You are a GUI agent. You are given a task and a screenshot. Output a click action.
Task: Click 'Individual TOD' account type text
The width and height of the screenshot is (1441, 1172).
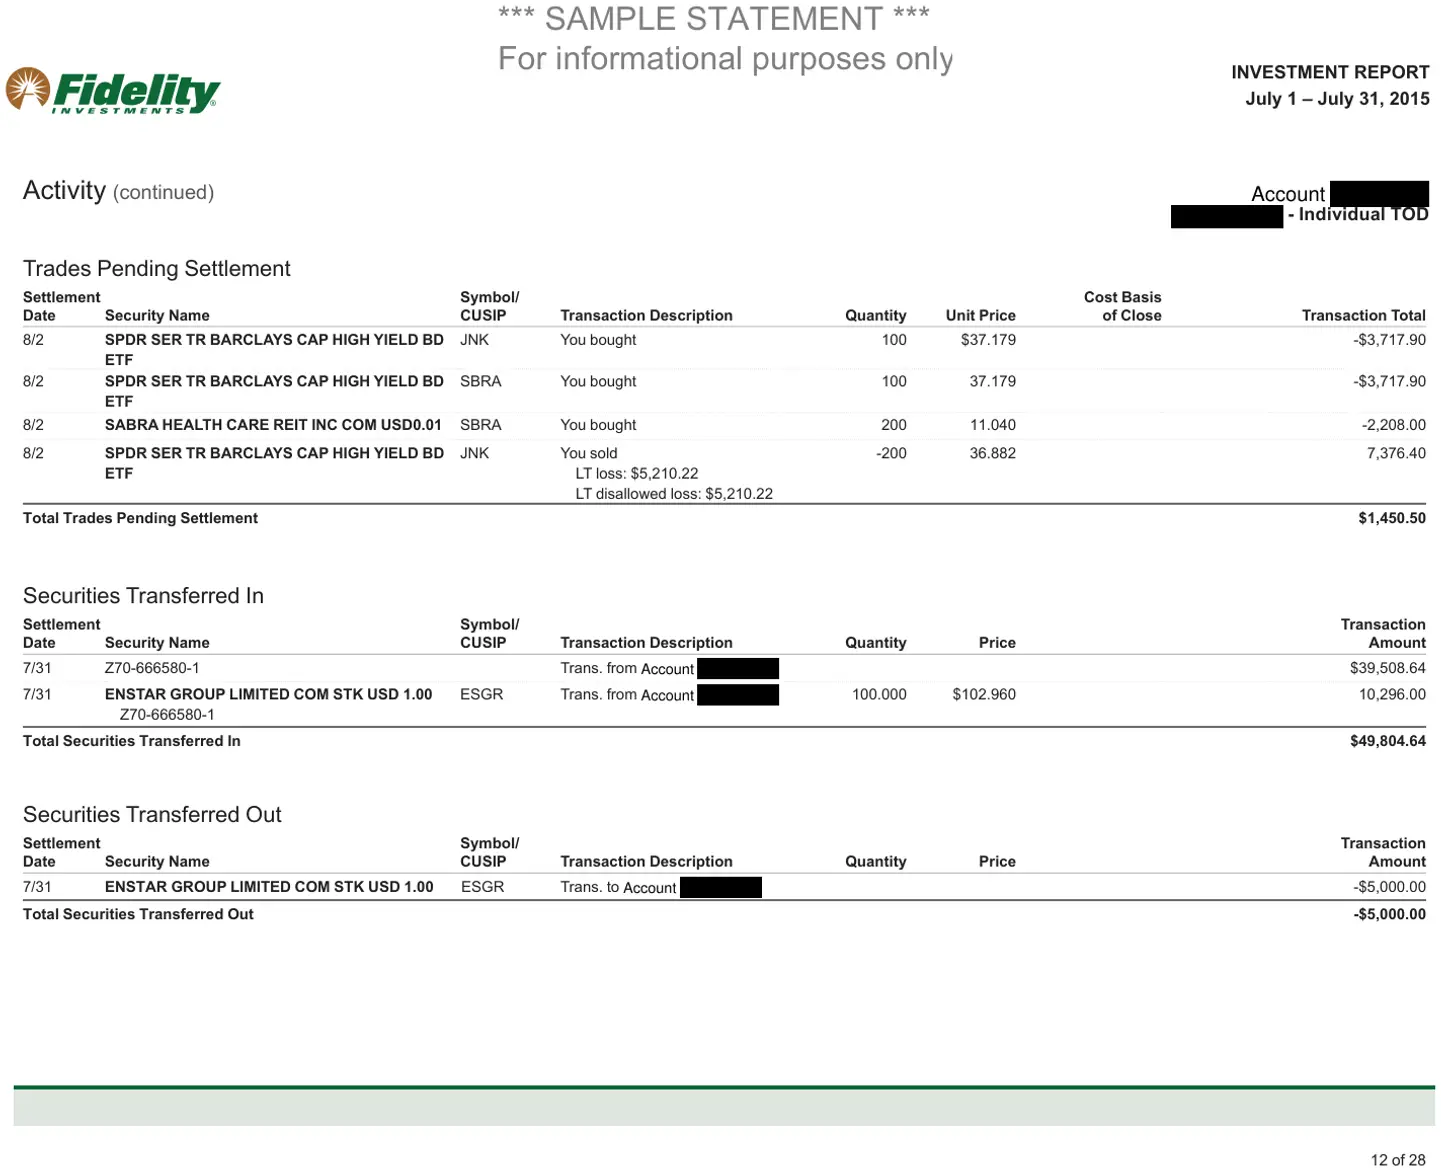[x=1363, y=214]
